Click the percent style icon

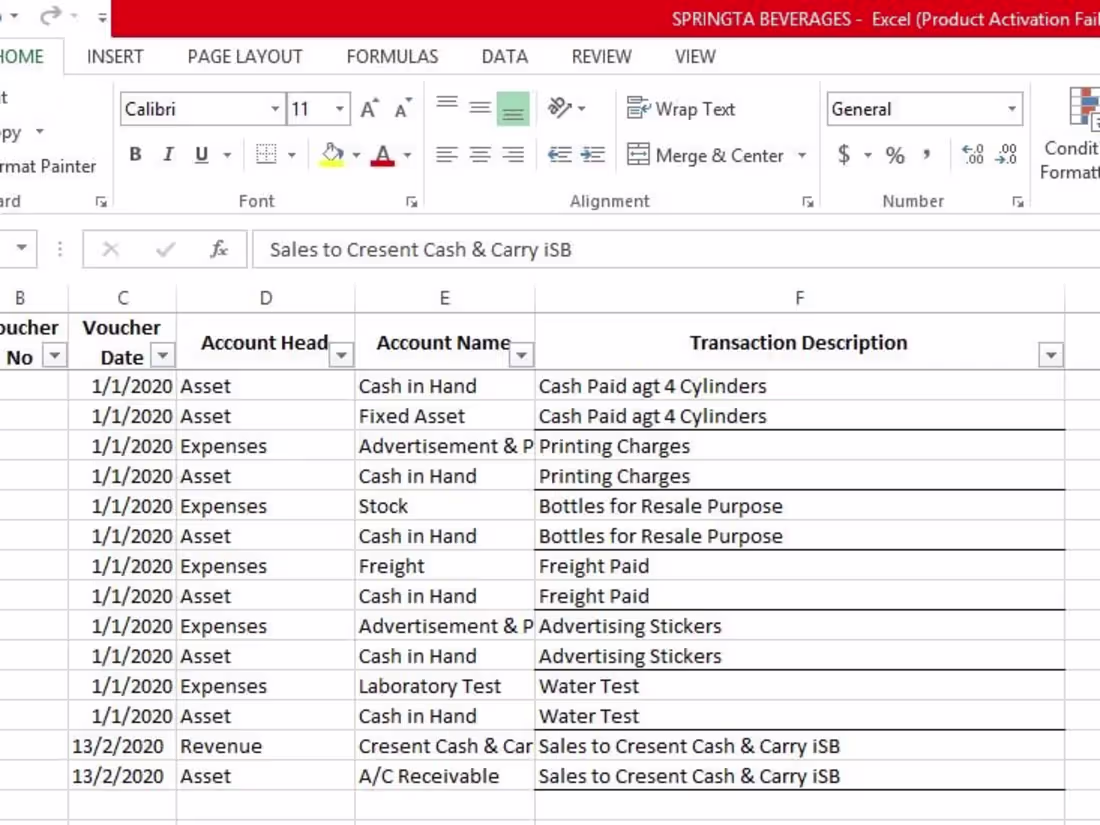pyautogui.click(x=894, y=155)
